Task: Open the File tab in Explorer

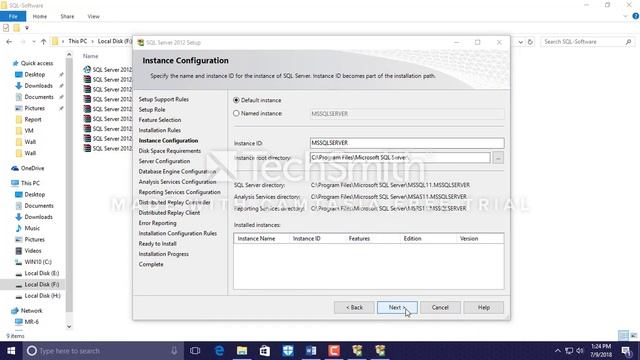Action: [x=13, y=16]
